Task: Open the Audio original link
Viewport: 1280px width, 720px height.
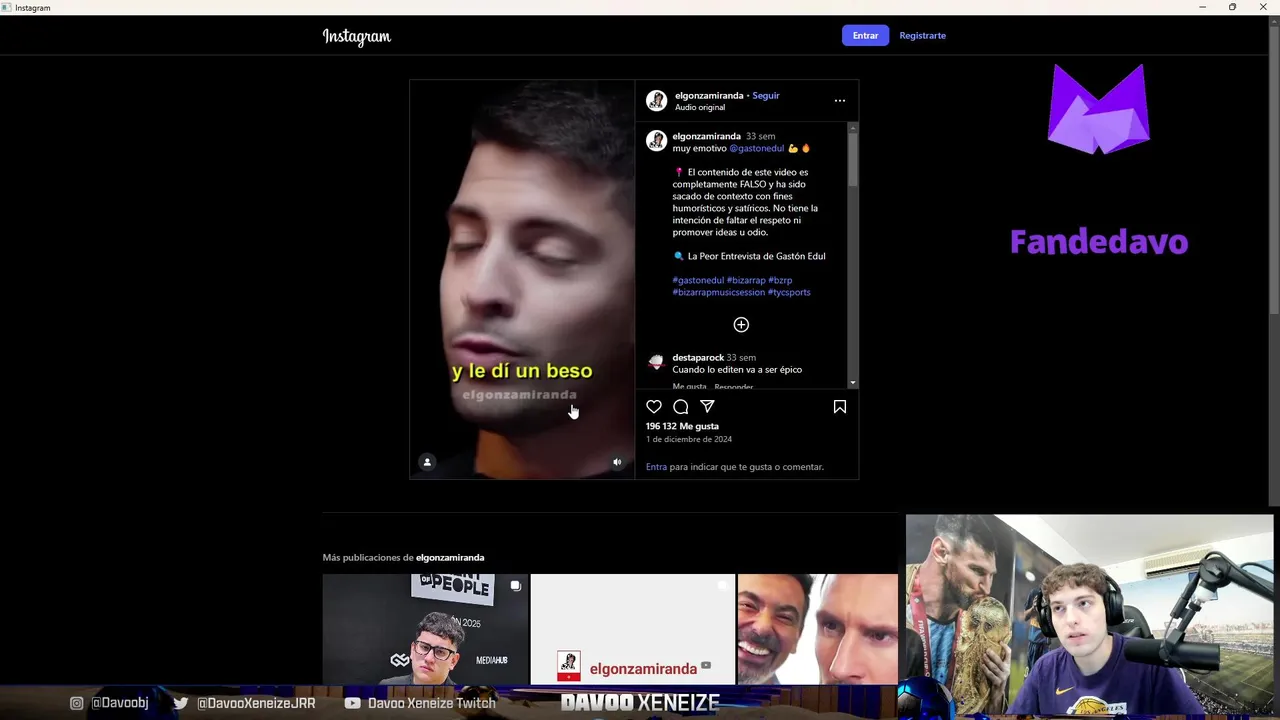Action: (x=700, y=107)
